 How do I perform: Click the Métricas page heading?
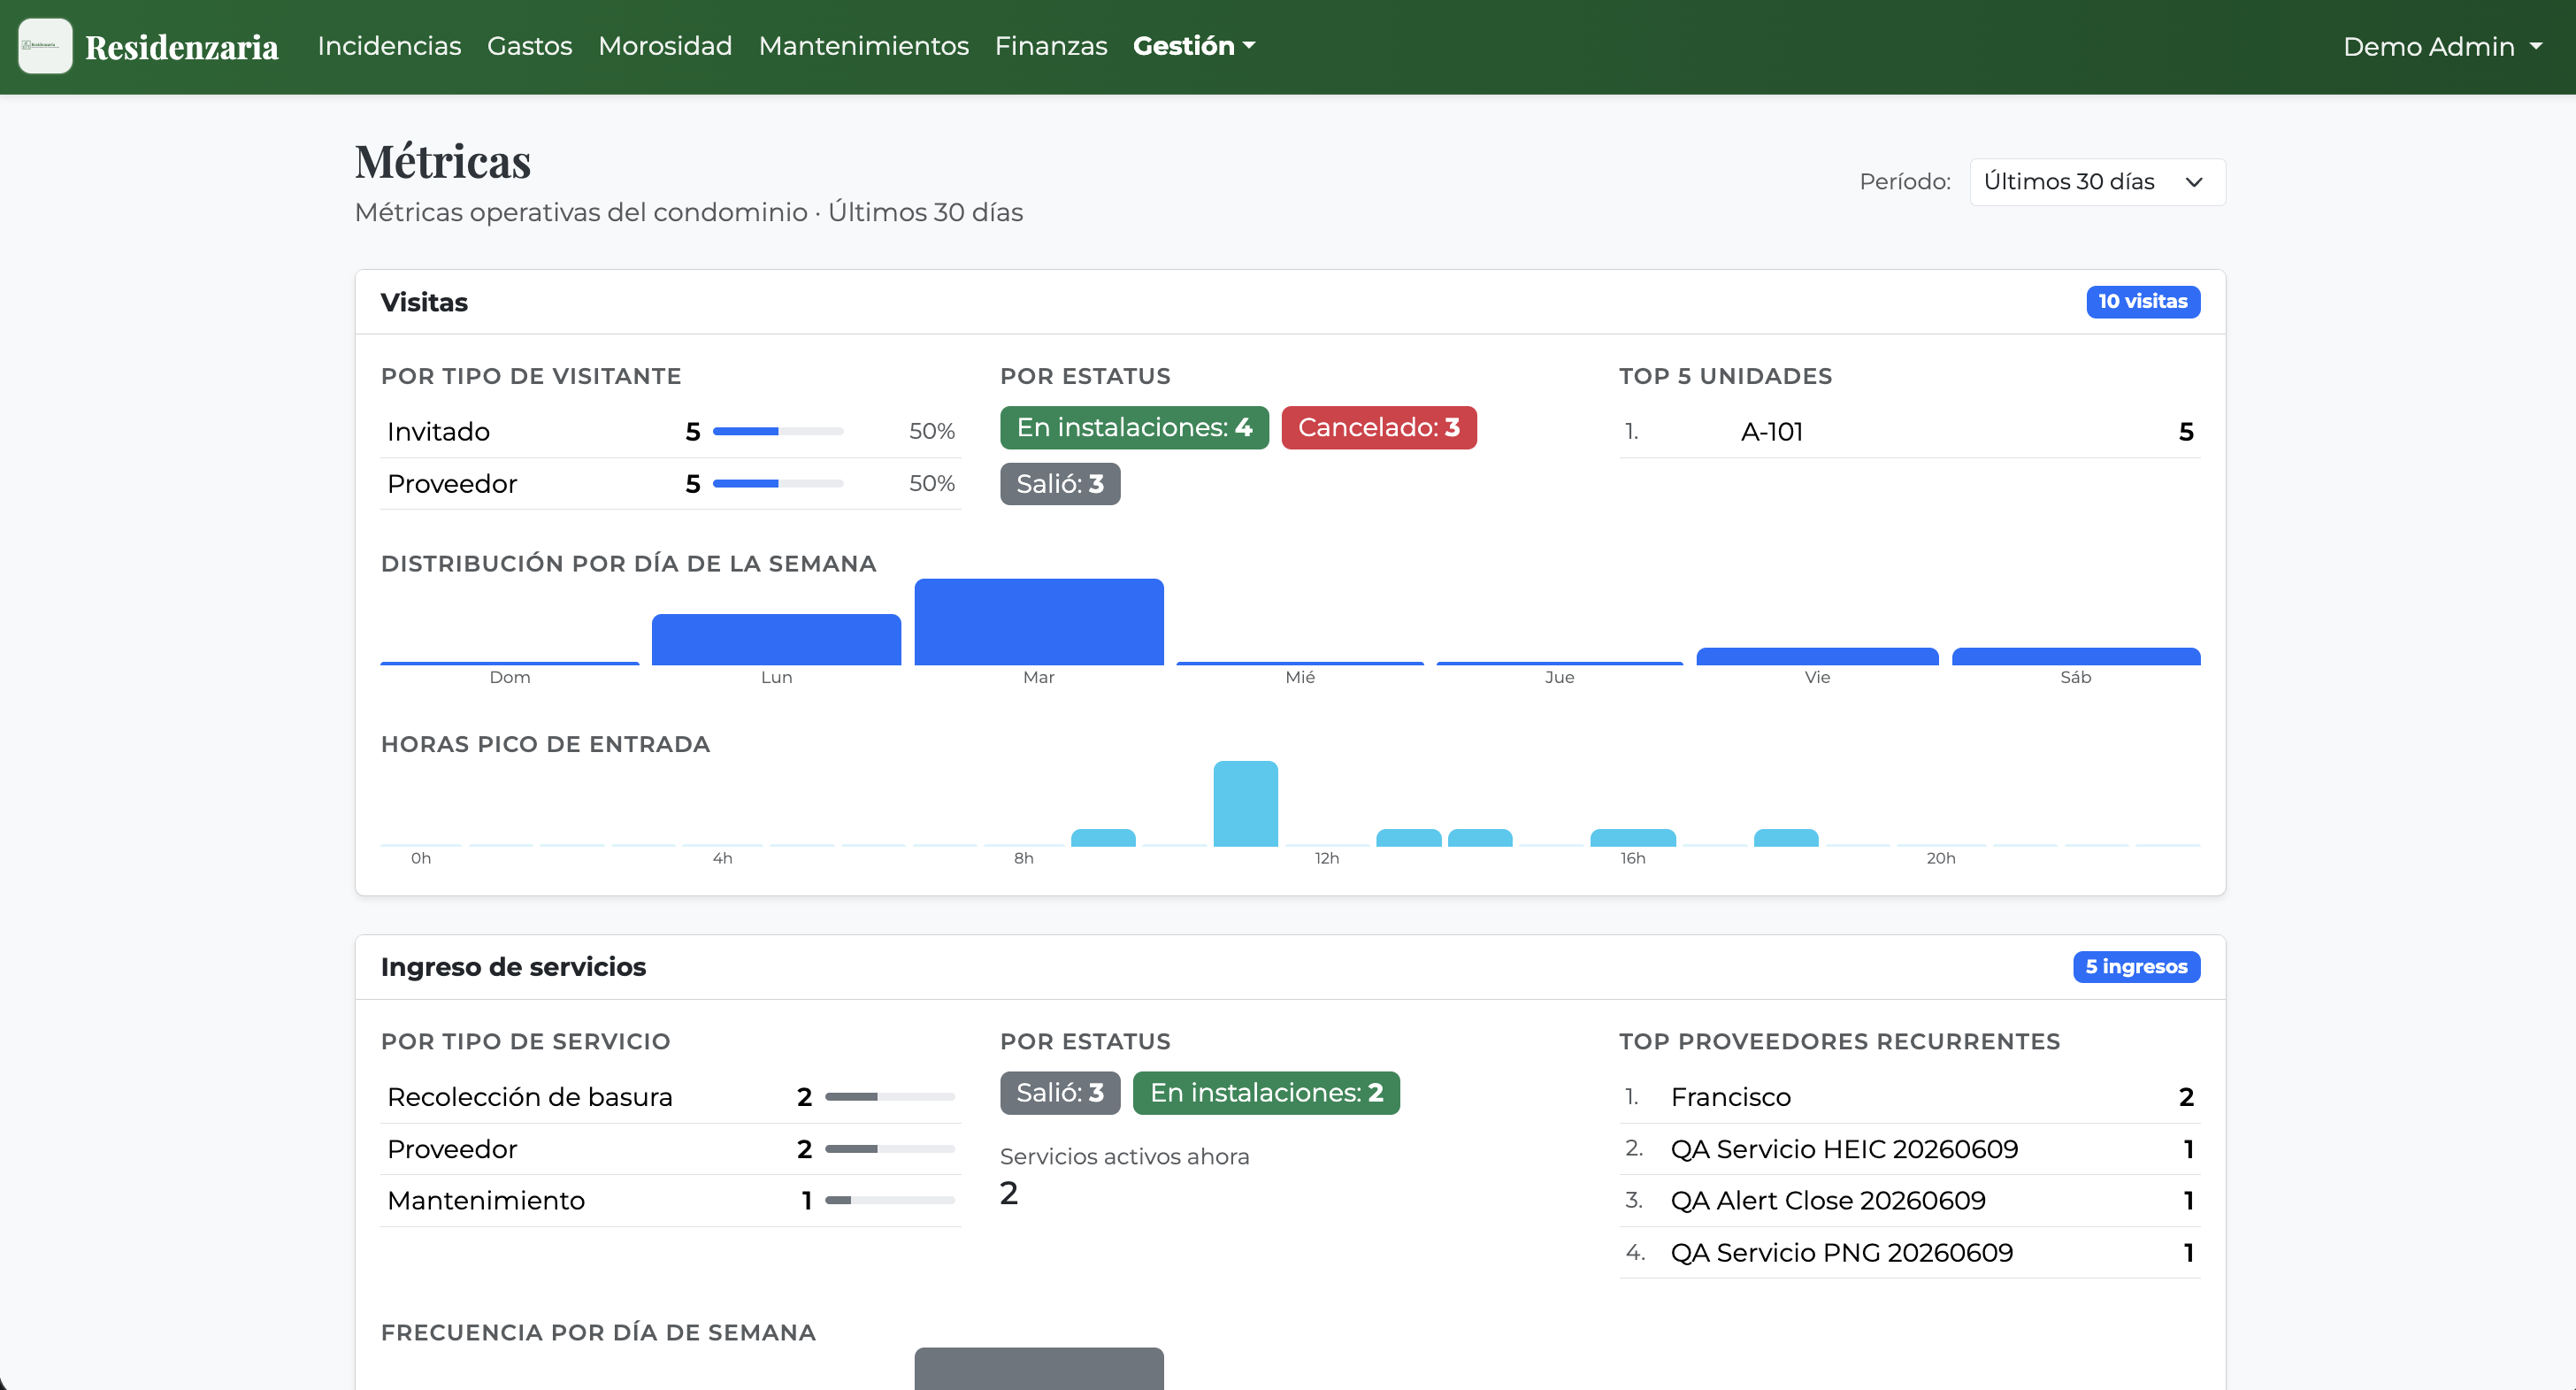443,161
